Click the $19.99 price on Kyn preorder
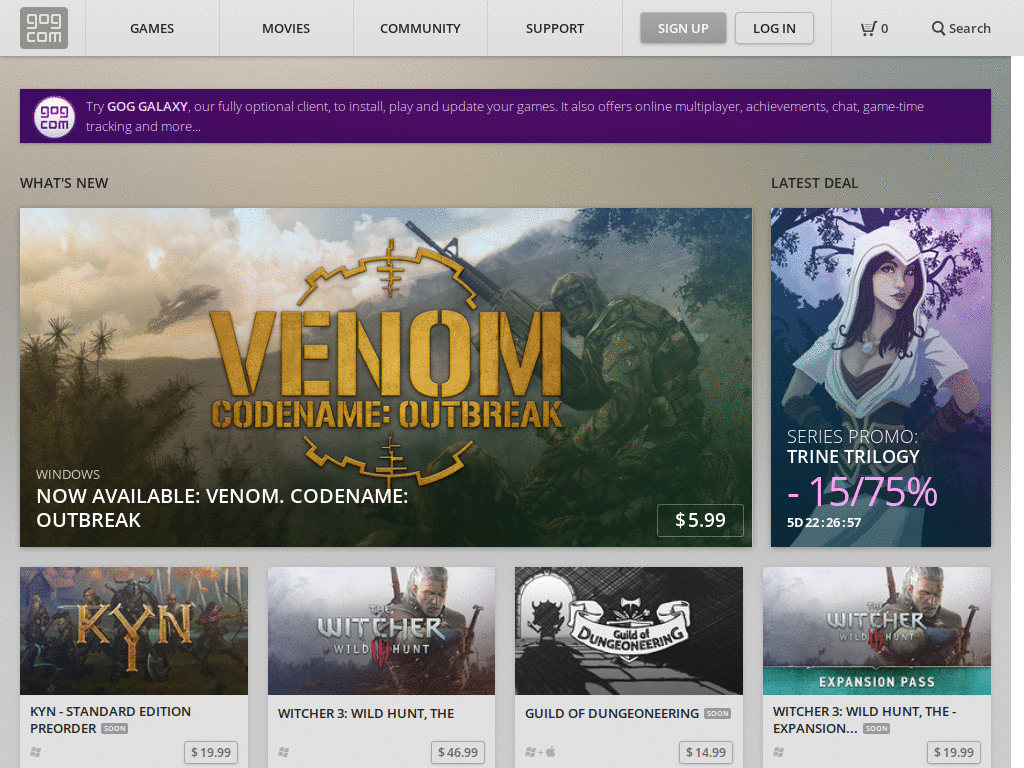 (210, 752)
